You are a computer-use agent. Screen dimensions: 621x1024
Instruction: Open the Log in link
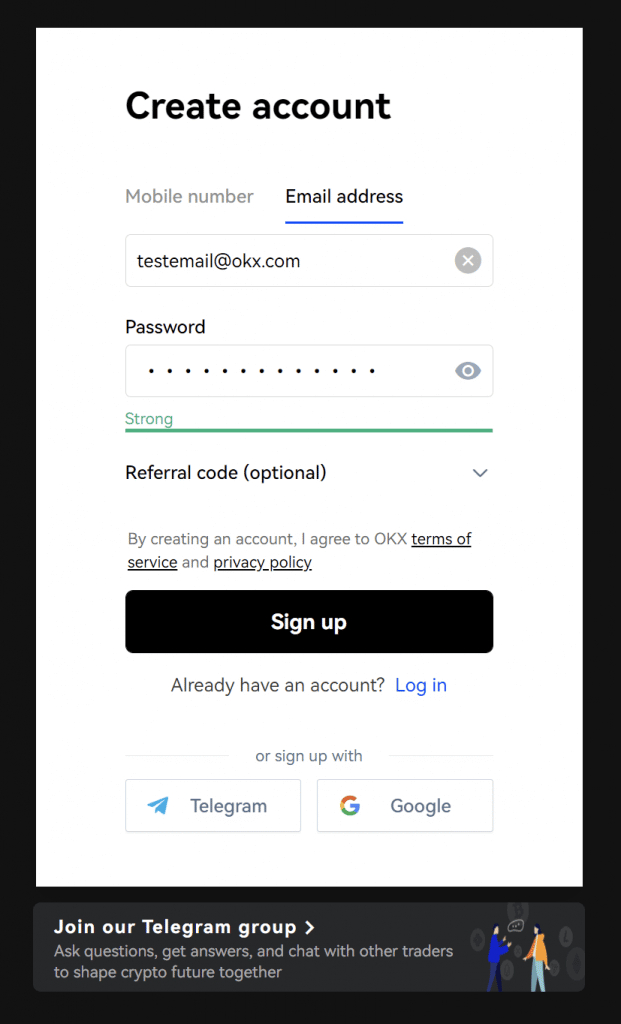[421, 685]
